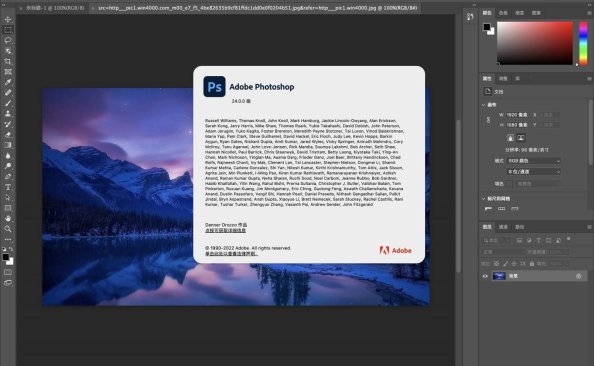Select the Hand tool
The height and width of the screenshot is (366, 594).
[x=8, y=218]
